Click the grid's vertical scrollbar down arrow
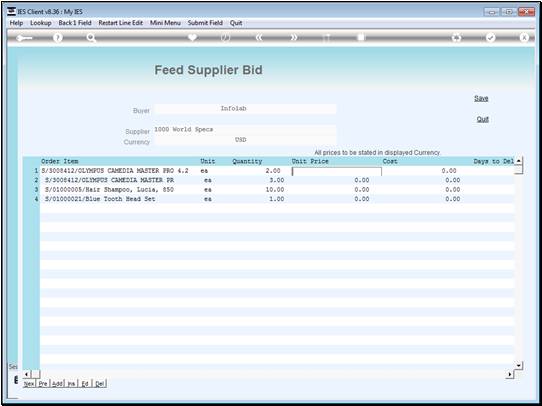 [518, 365]
